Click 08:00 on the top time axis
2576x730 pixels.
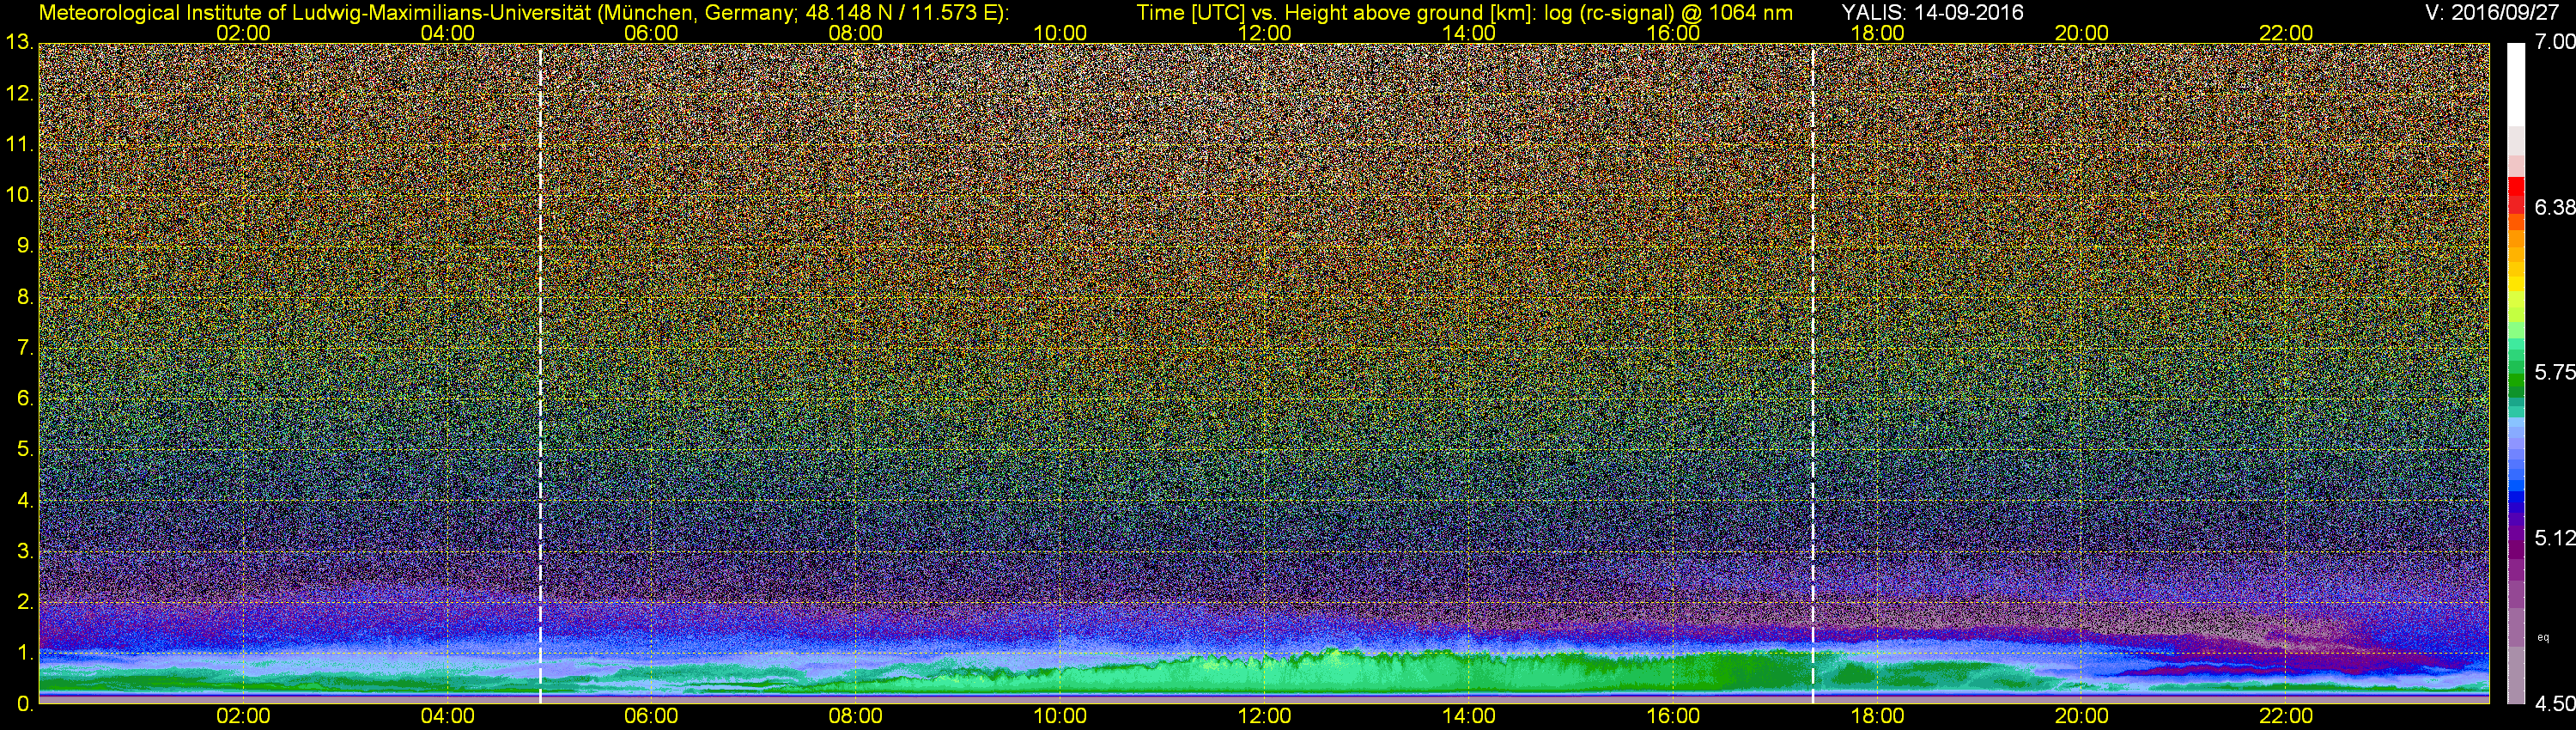point(856,33)
